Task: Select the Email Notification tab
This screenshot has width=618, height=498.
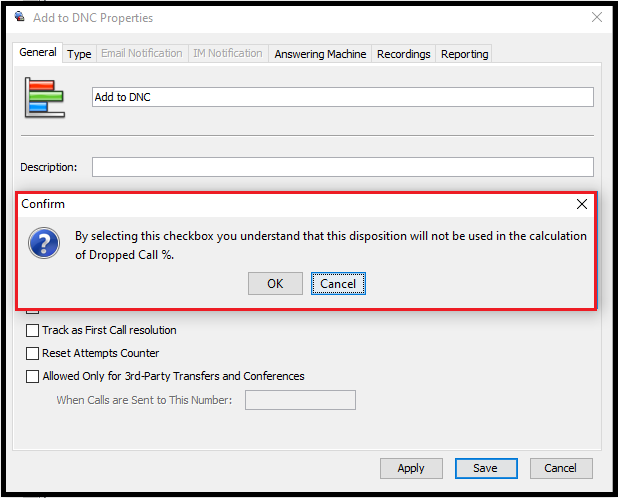Action: 142,53
